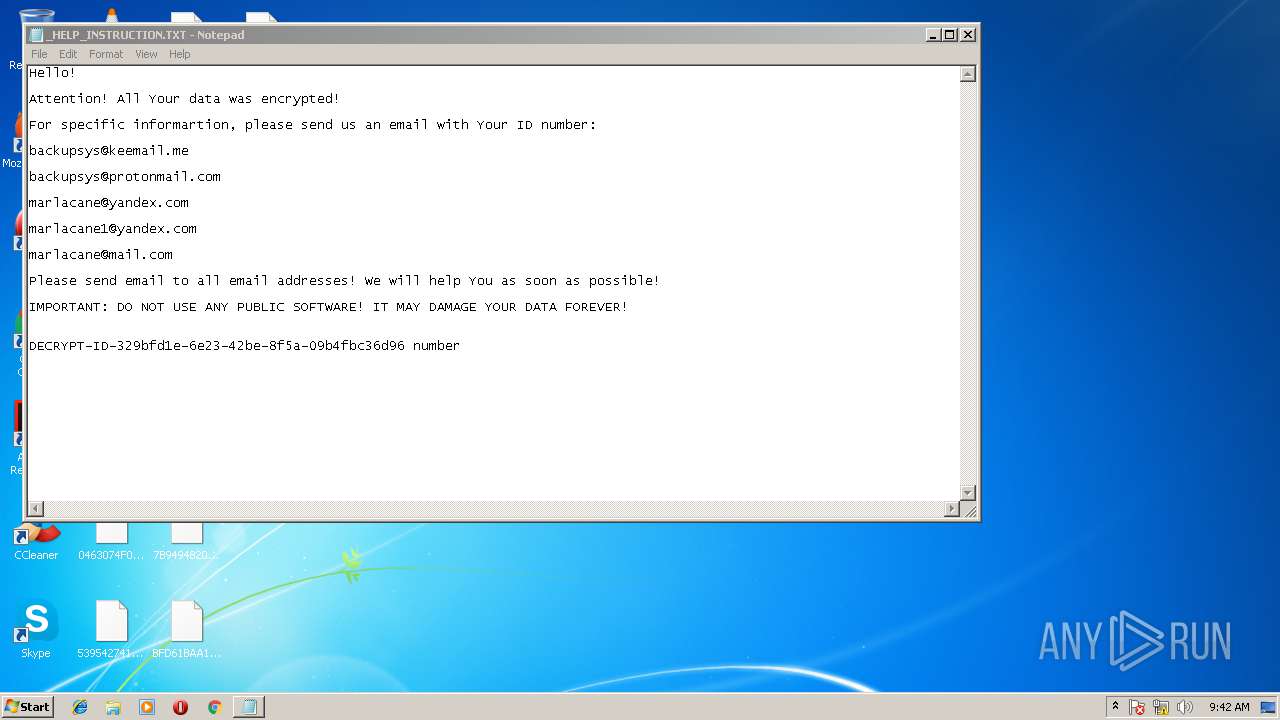Viewport: 1280px width, 720px height.
Task: Click the text 'Hello!' line
Action: click(x=52, y=73)
